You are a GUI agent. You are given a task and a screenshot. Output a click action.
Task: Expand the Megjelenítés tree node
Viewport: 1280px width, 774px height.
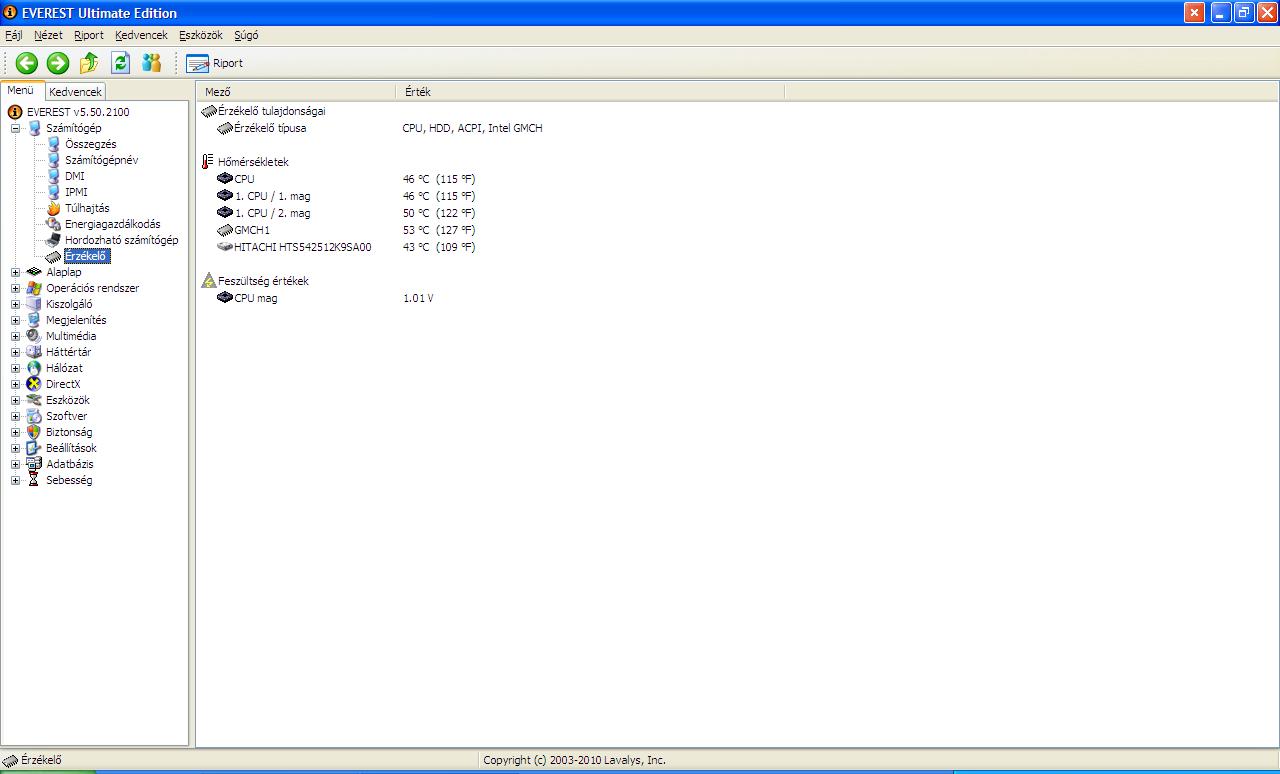pos(15,320)
